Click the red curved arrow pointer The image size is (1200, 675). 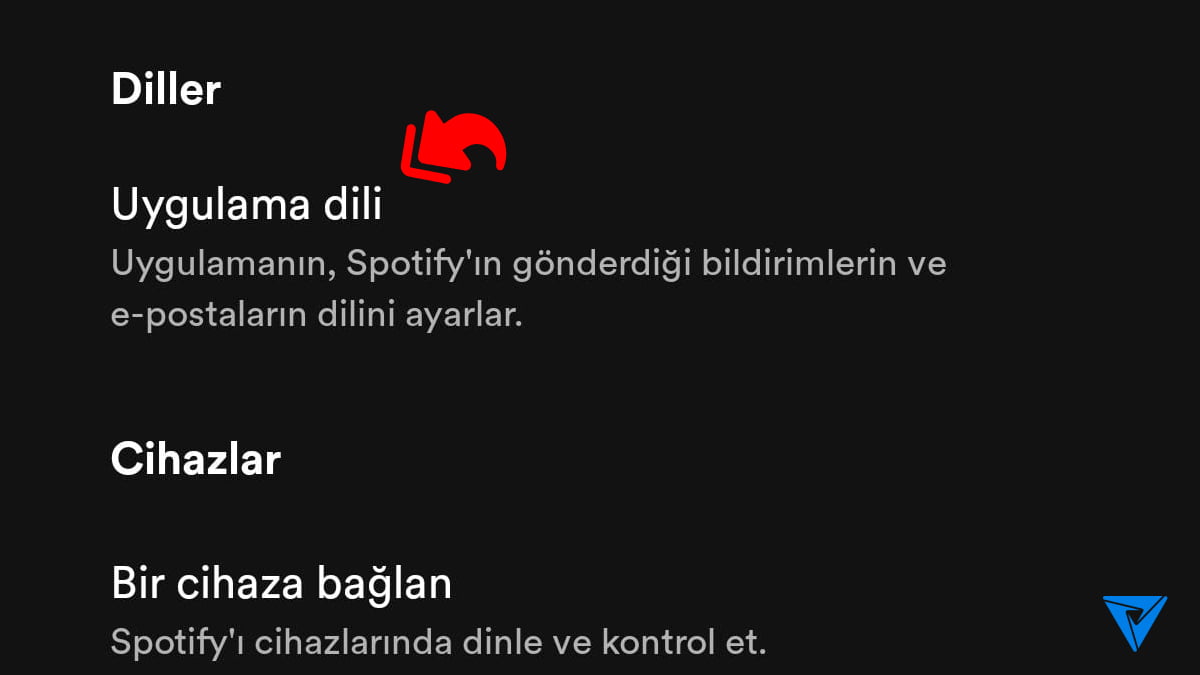[x=453, y=148]
